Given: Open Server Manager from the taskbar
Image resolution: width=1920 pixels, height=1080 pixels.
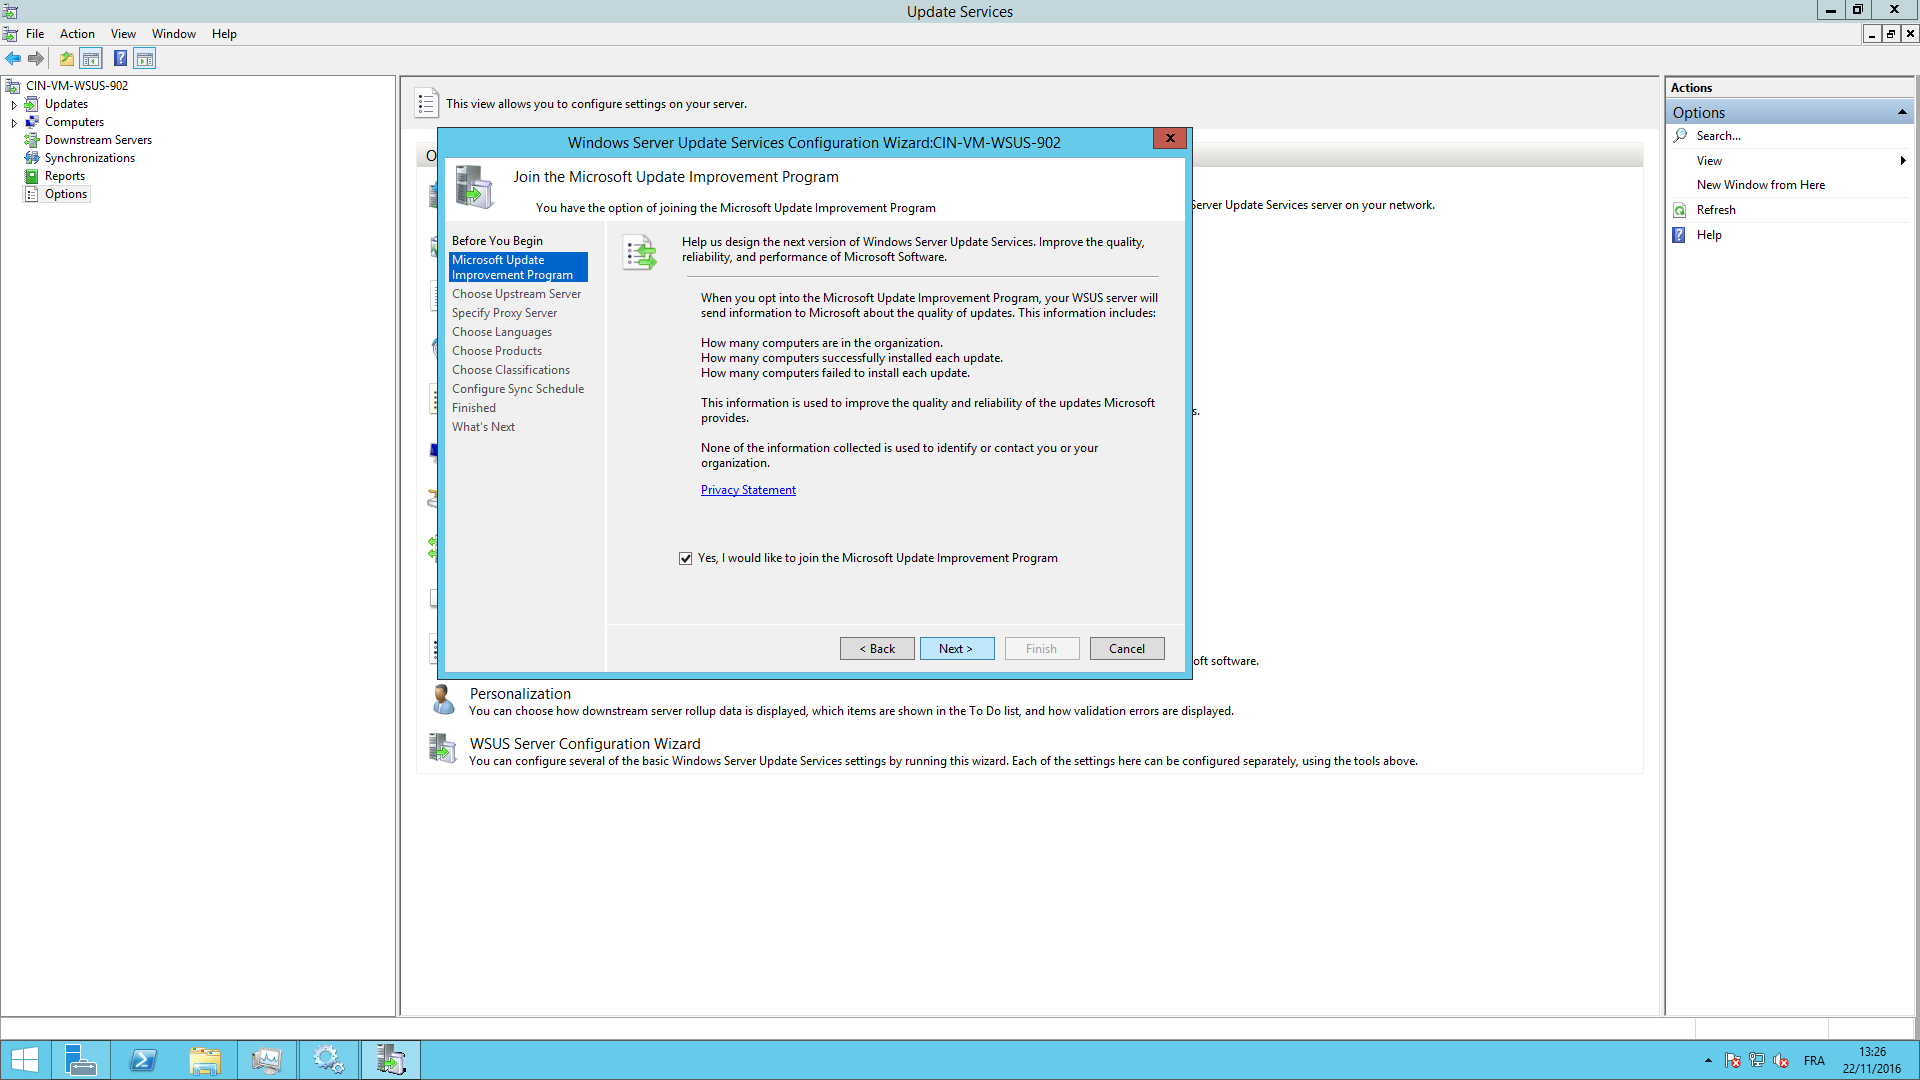Looking at the screenshot, I should coord(80,1060).
